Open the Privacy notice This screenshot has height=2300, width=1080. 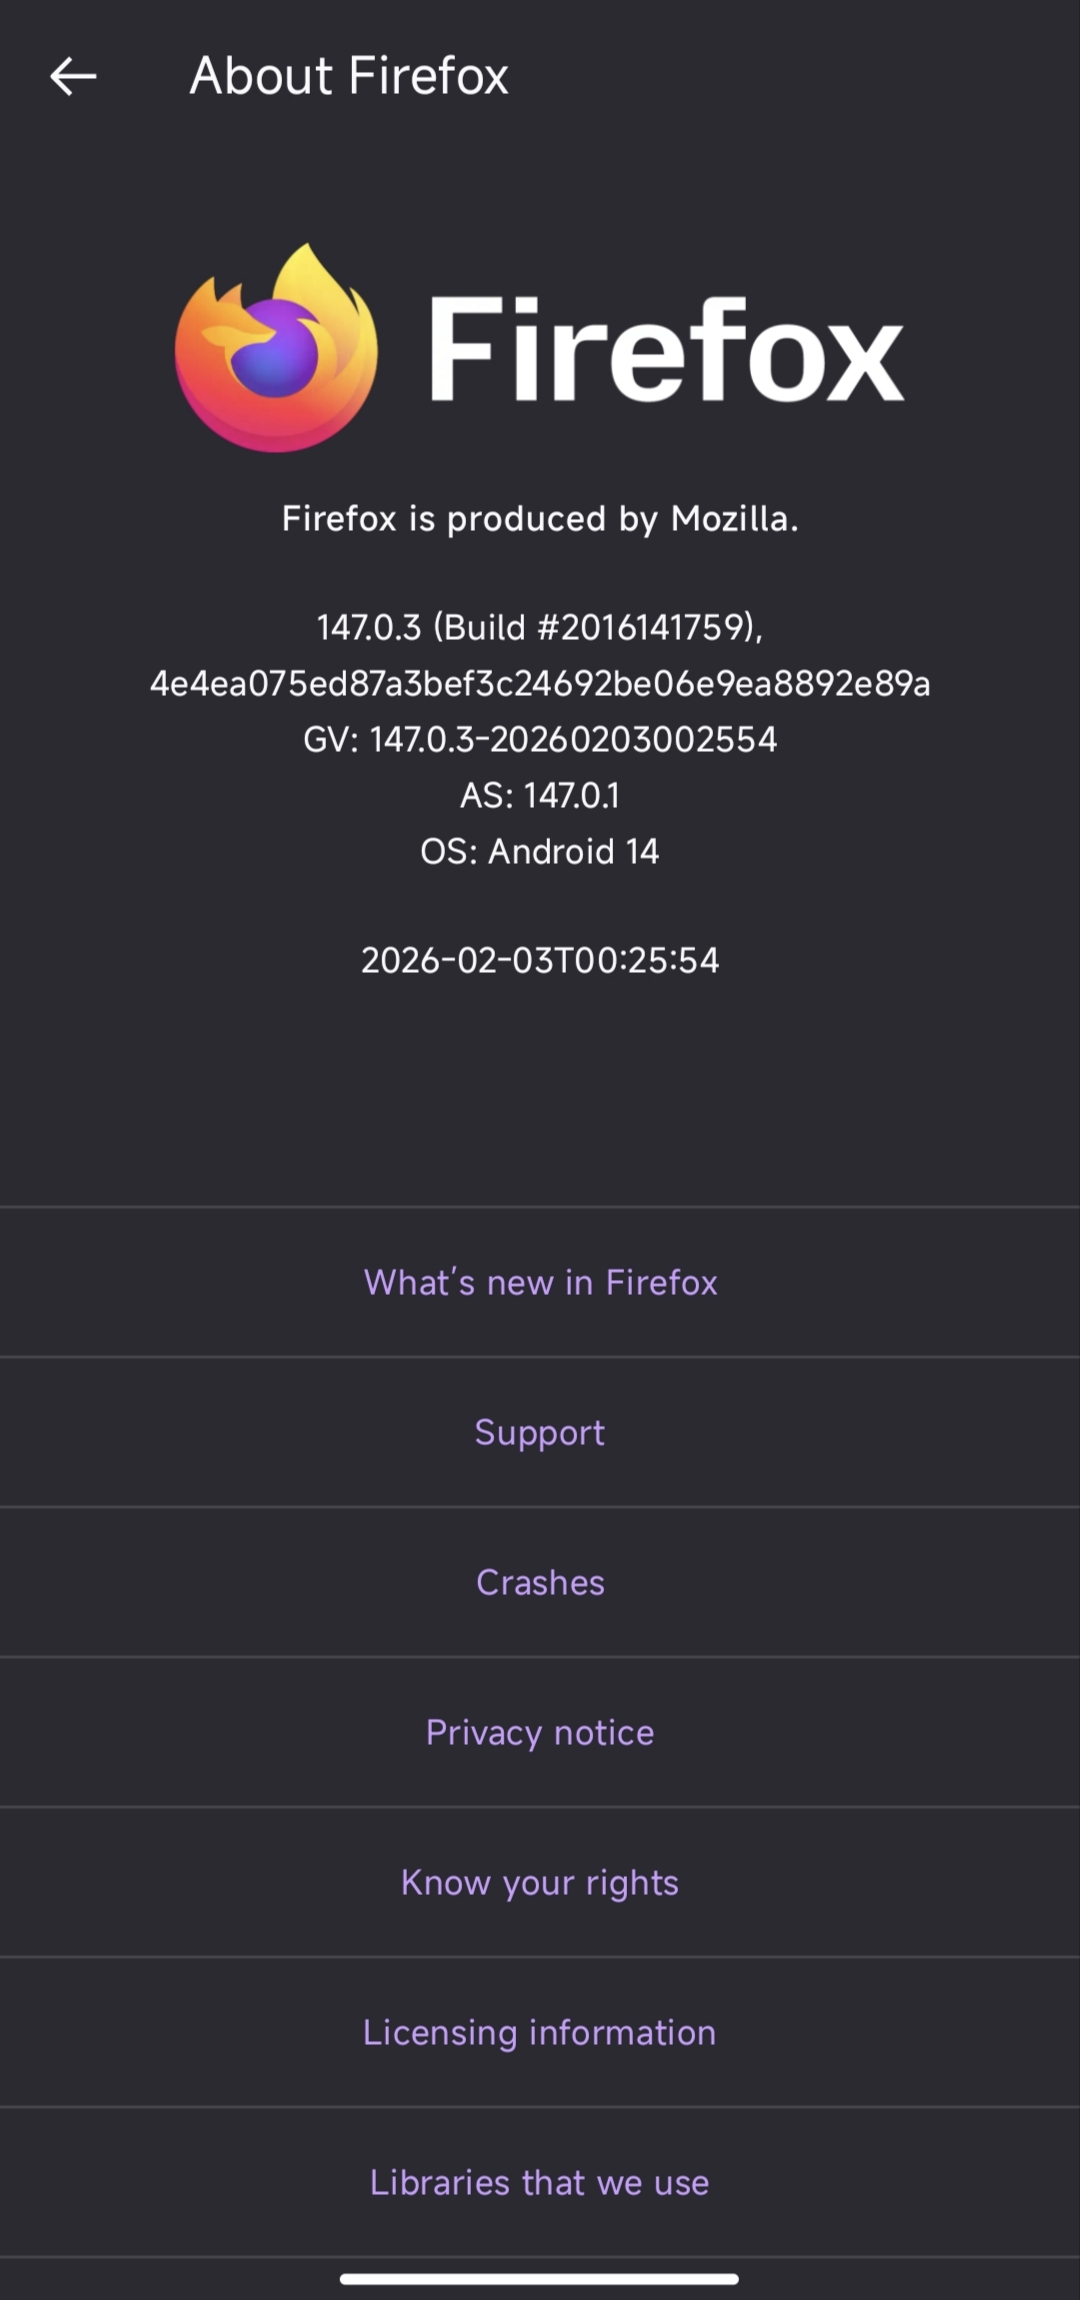pos(540,1732)
